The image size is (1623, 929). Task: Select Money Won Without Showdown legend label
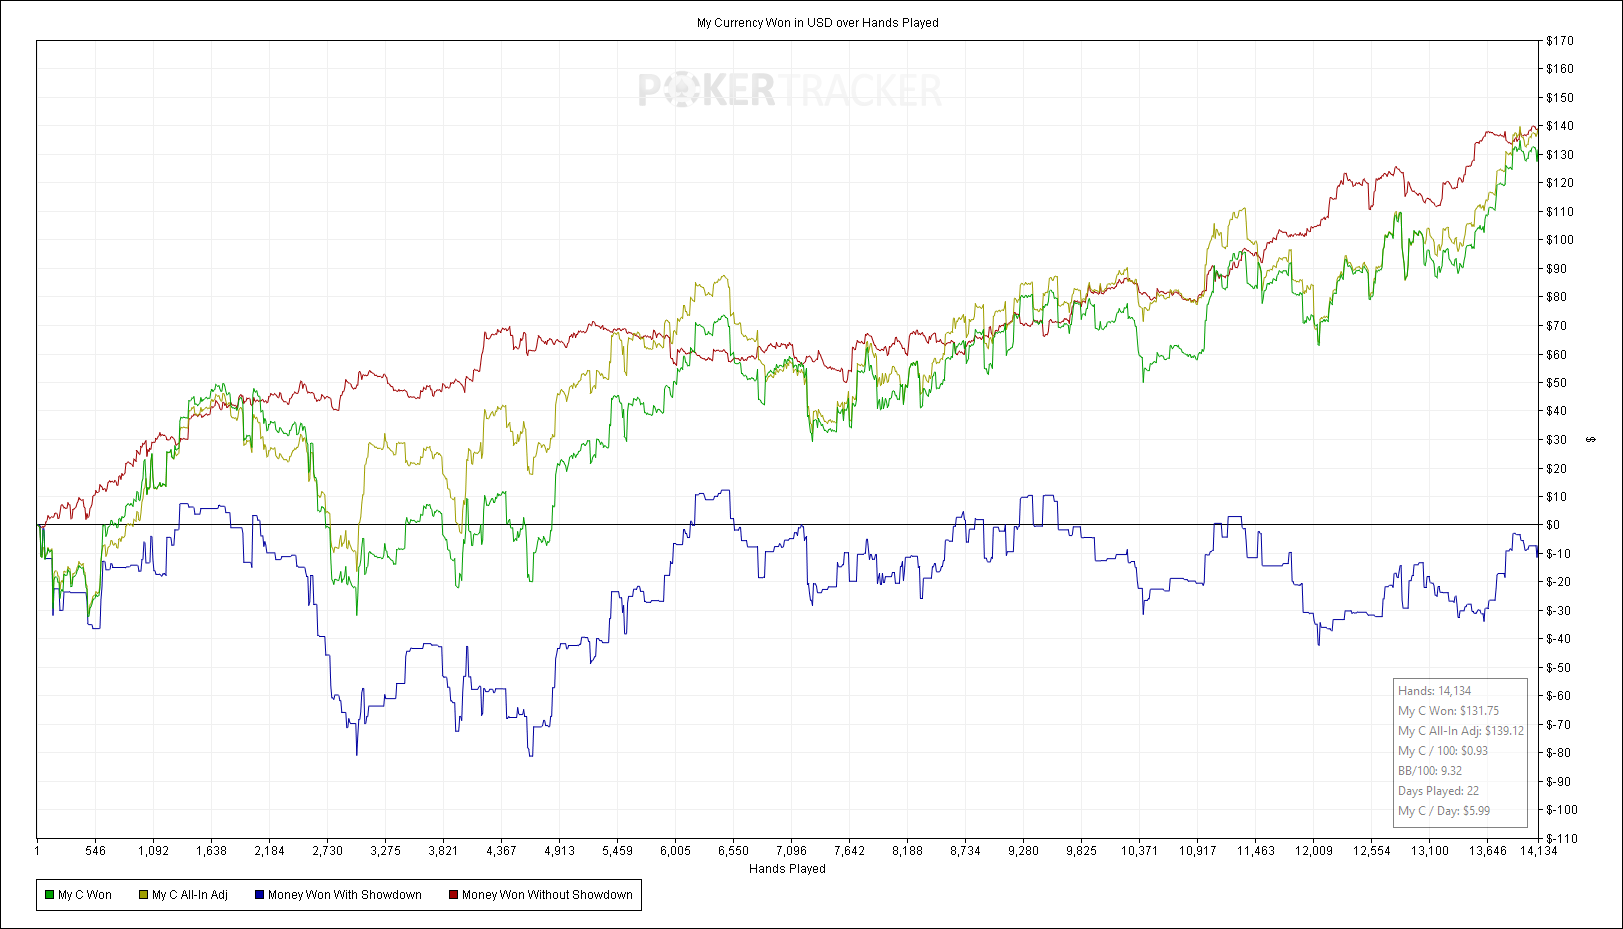click(547, 895)
